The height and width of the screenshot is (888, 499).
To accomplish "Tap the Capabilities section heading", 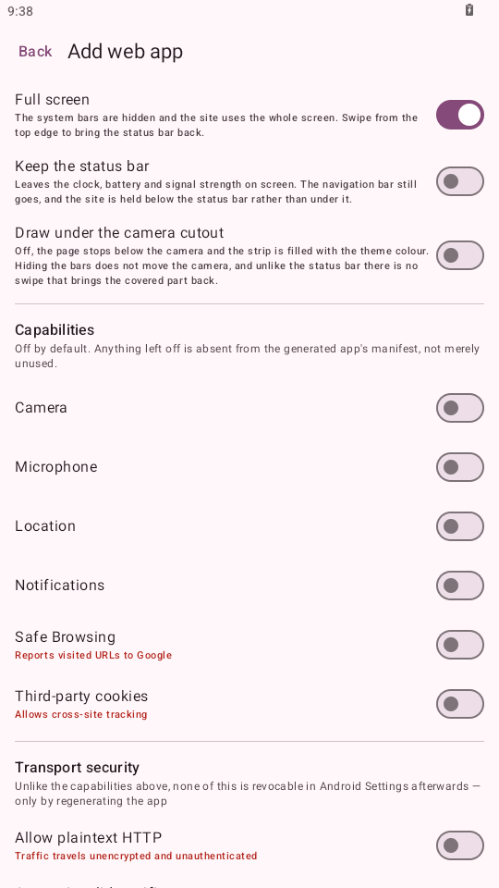I will (x=54, y=330).
